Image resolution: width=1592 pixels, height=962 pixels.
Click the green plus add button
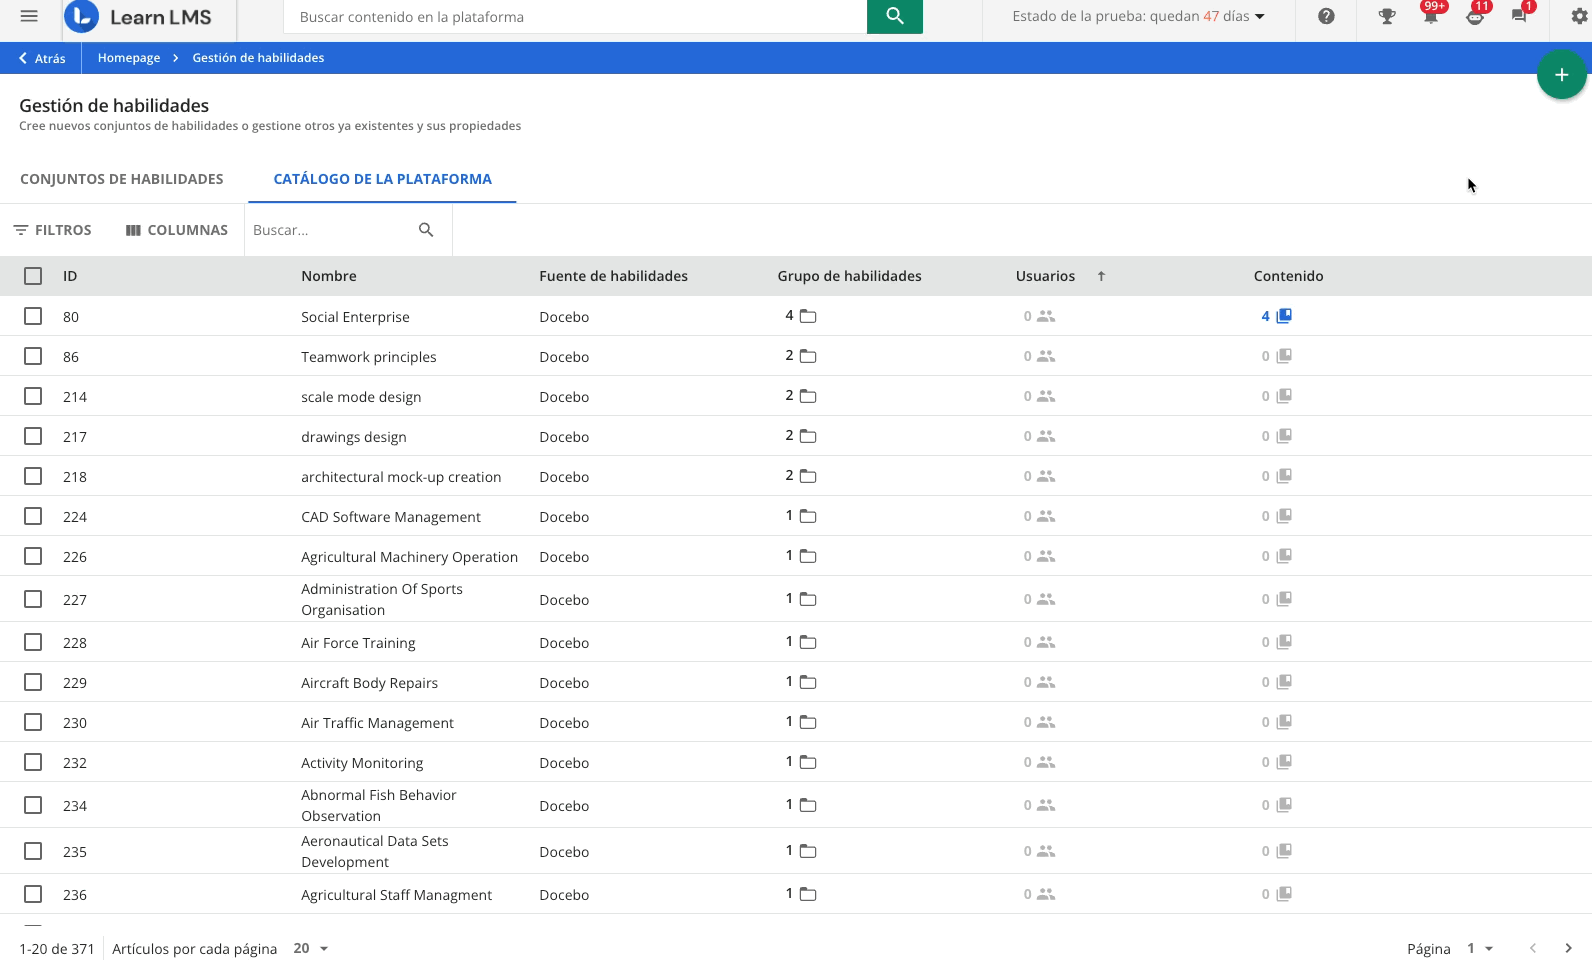pos(1561,75)
